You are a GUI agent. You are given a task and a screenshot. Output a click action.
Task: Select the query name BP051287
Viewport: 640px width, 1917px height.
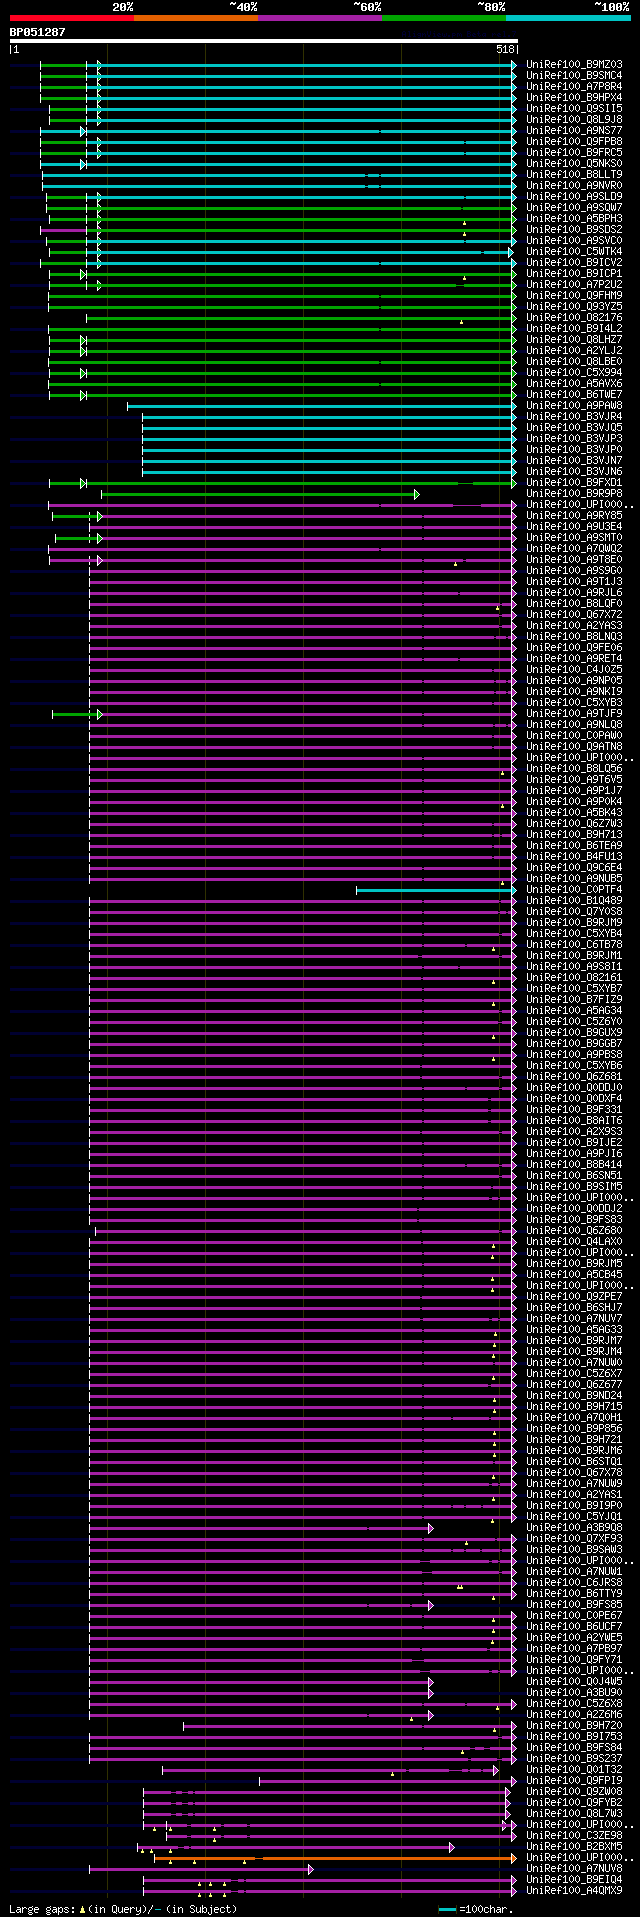[x=37, y=32]
